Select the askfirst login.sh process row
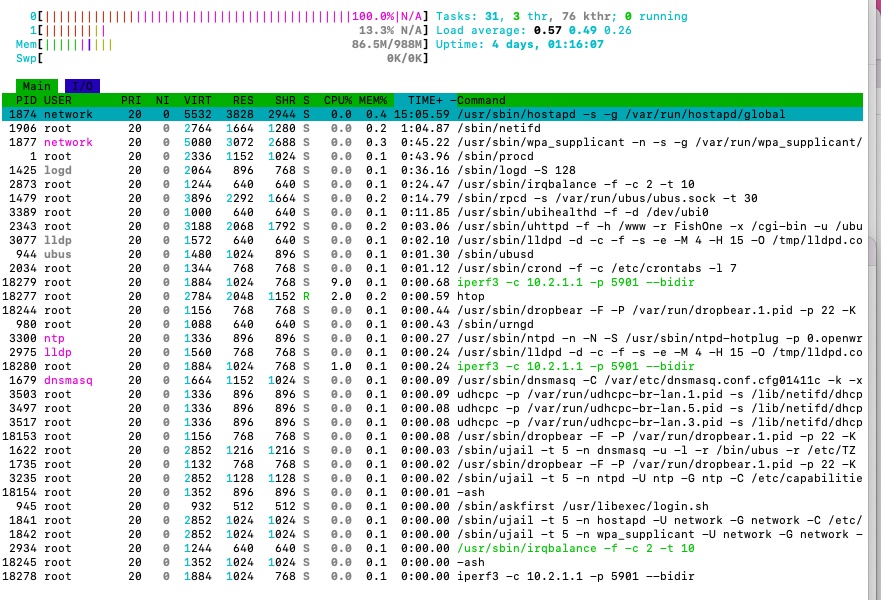 click(x=432, y=506)
